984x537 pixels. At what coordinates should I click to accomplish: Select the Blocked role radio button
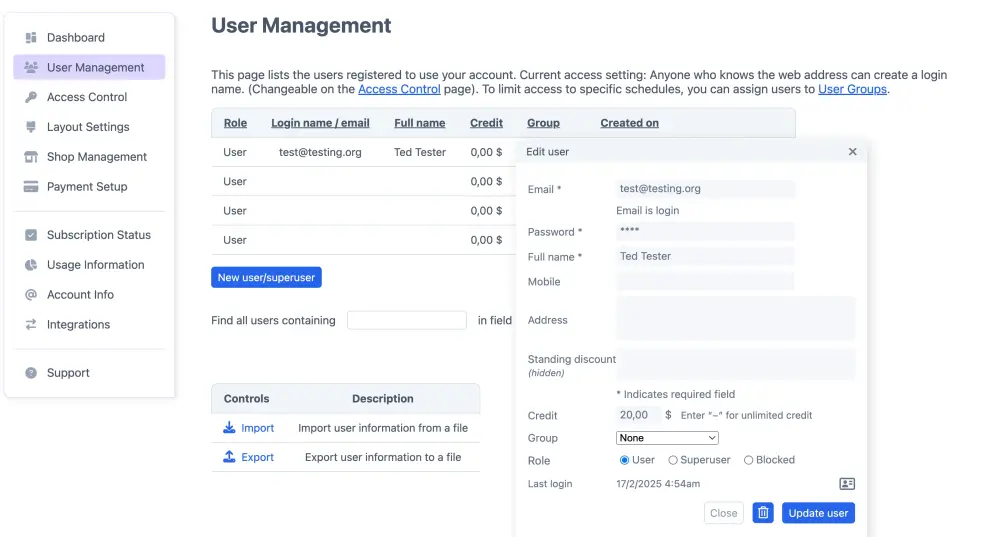(x=748, y=460)
